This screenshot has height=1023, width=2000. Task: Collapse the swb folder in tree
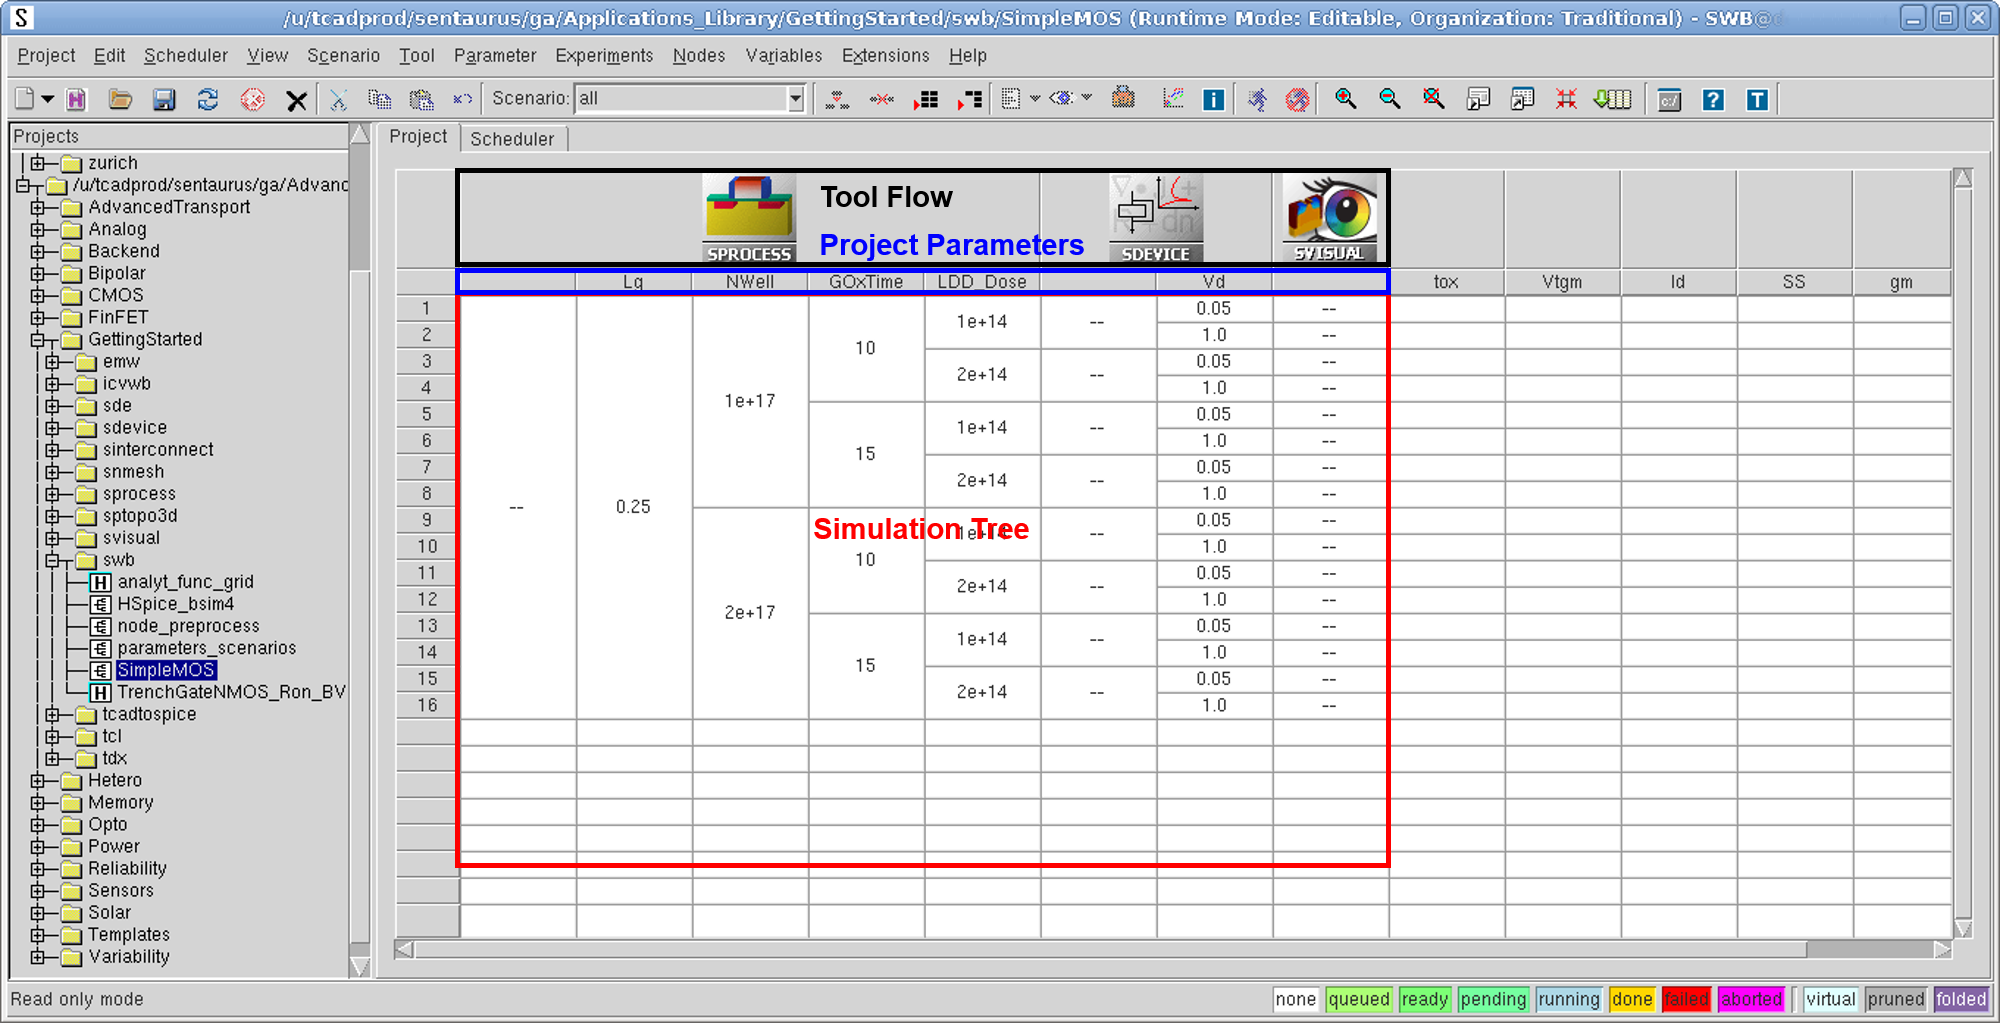coord(53,560)
